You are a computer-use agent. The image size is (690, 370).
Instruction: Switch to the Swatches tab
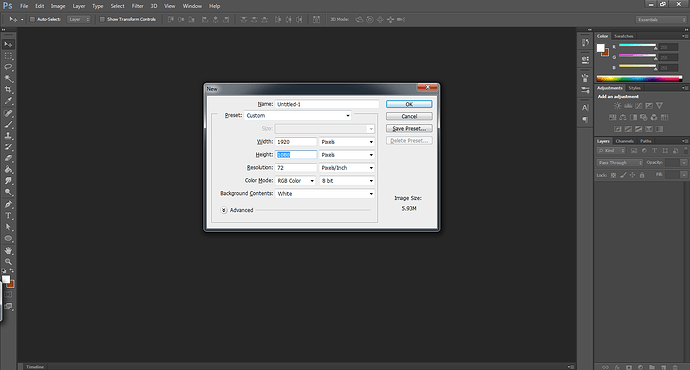pos(624,36)
